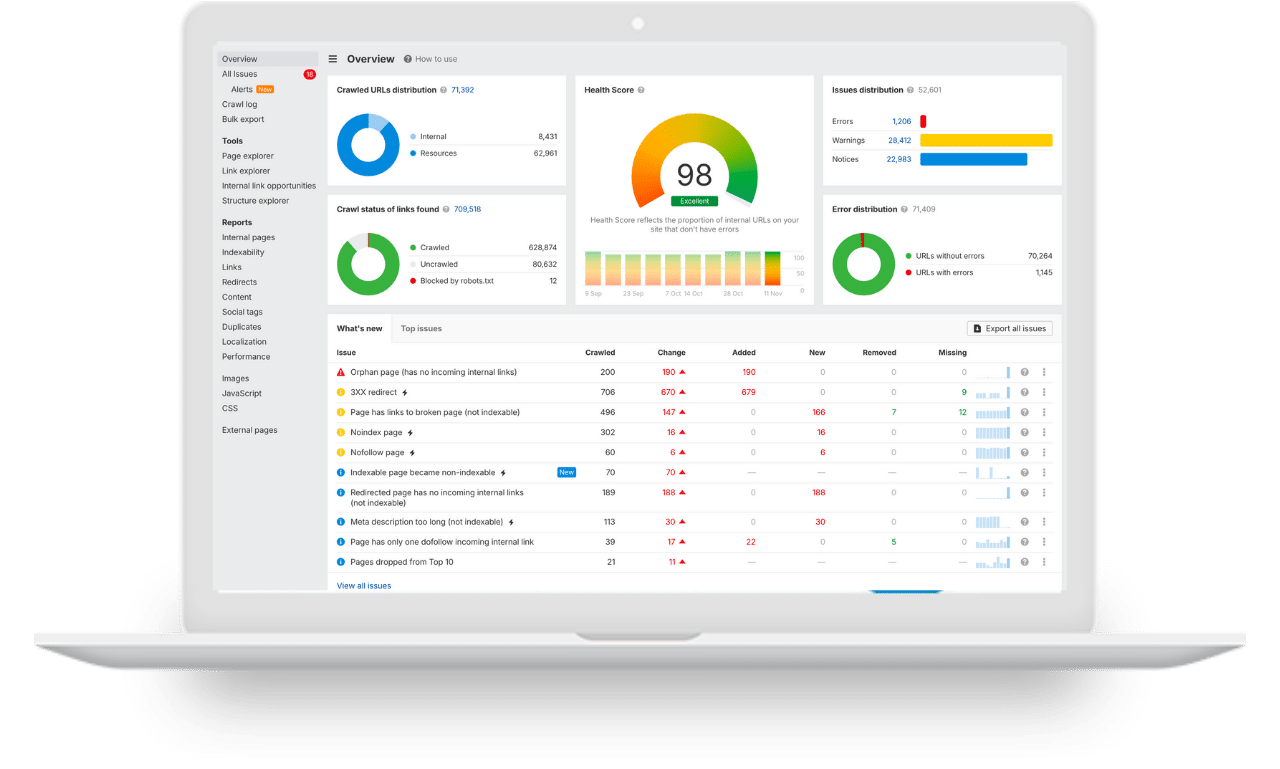Click the sparkline chart on Meta description row
Viewport: 1280px width, 769px height.
click(x=991, y=521)
